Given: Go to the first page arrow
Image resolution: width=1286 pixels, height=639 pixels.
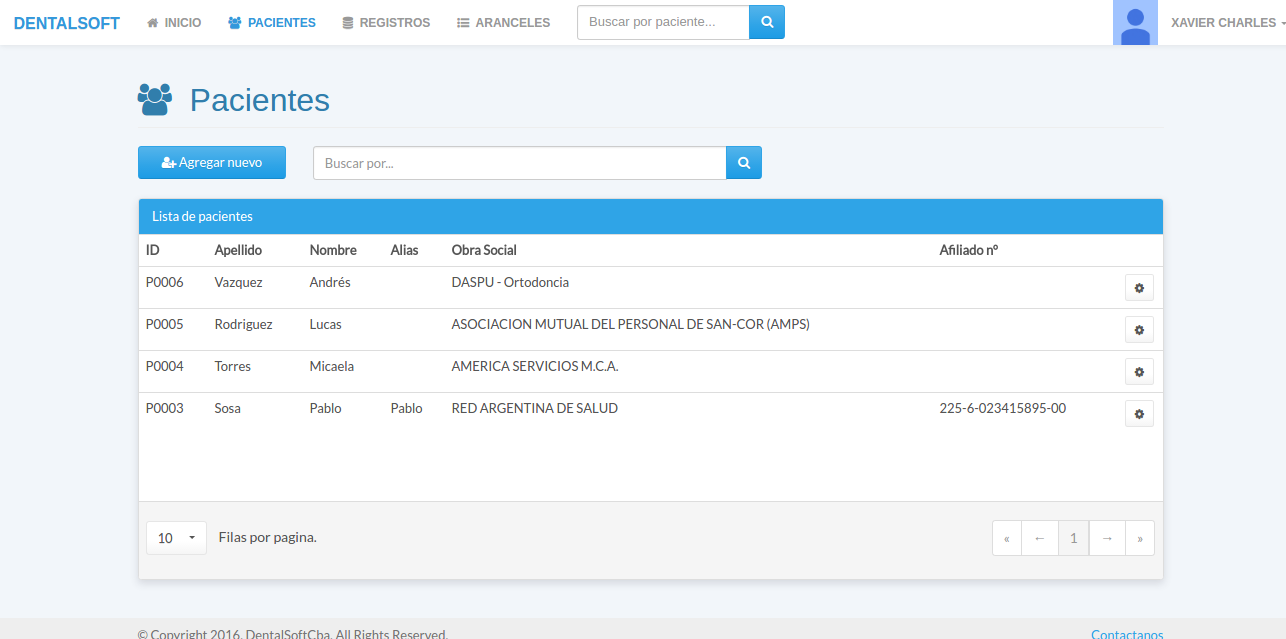Looking at the screenshot, I should (x=1006, y=538).
